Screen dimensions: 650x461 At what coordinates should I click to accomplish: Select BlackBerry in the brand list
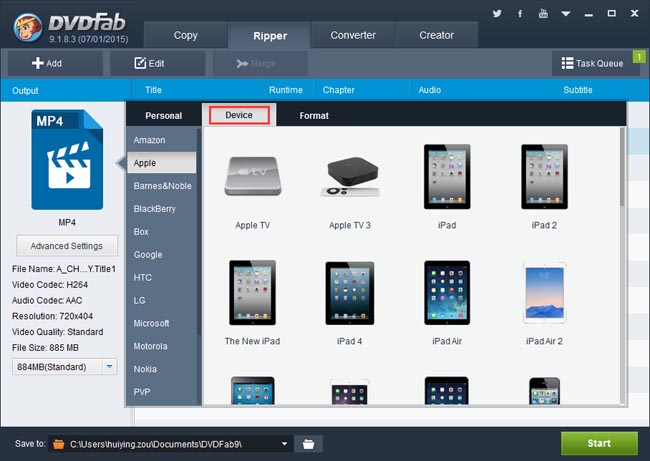(x=161, y=209)
